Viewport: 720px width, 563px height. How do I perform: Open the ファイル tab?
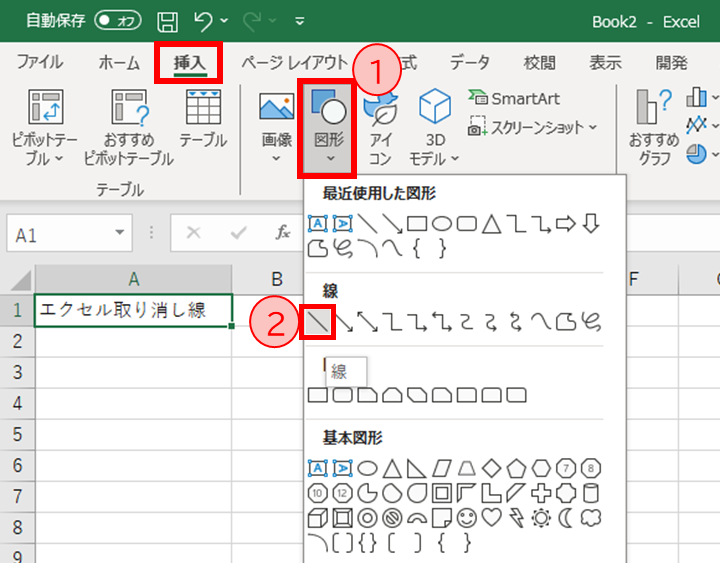[x=39, y=62]
